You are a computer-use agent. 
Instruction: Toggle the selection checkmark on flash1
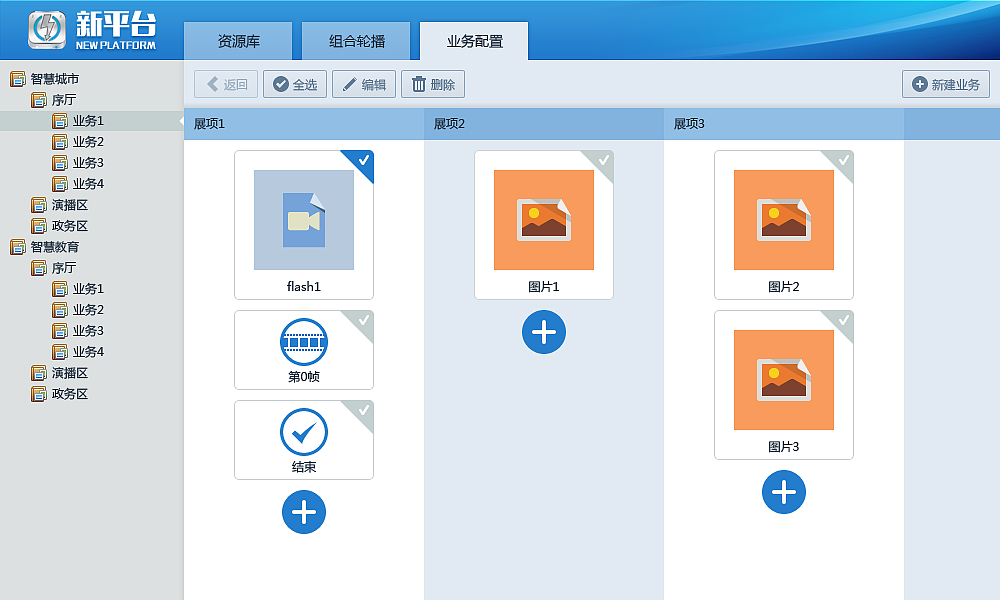pyautogui.click(x=364, y=158)
